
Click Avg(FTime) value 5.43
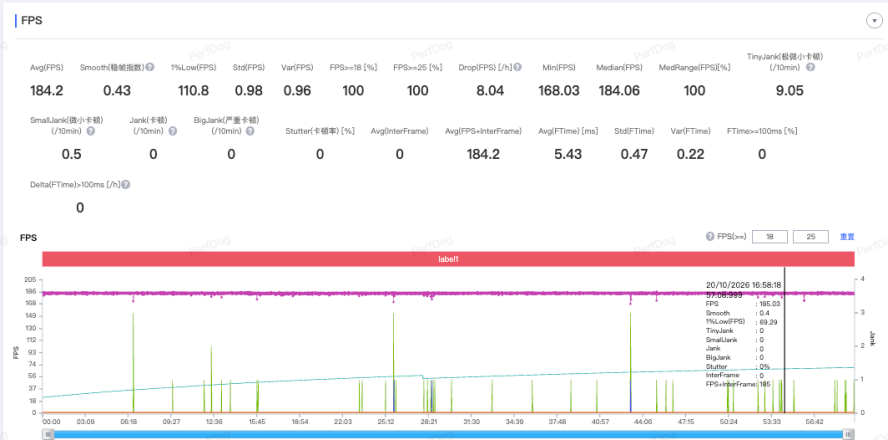pos(568,155)
